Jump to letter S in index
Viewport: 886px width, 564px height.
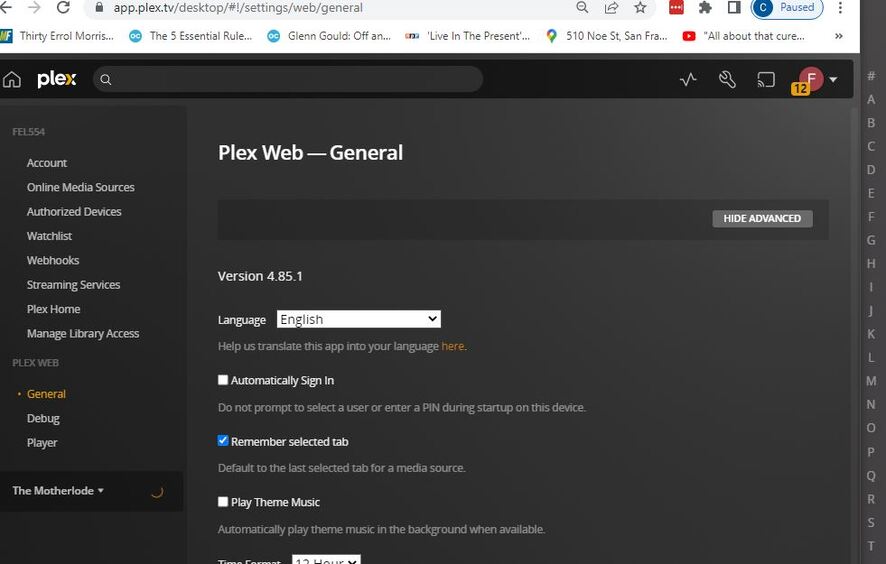[871, 523]
